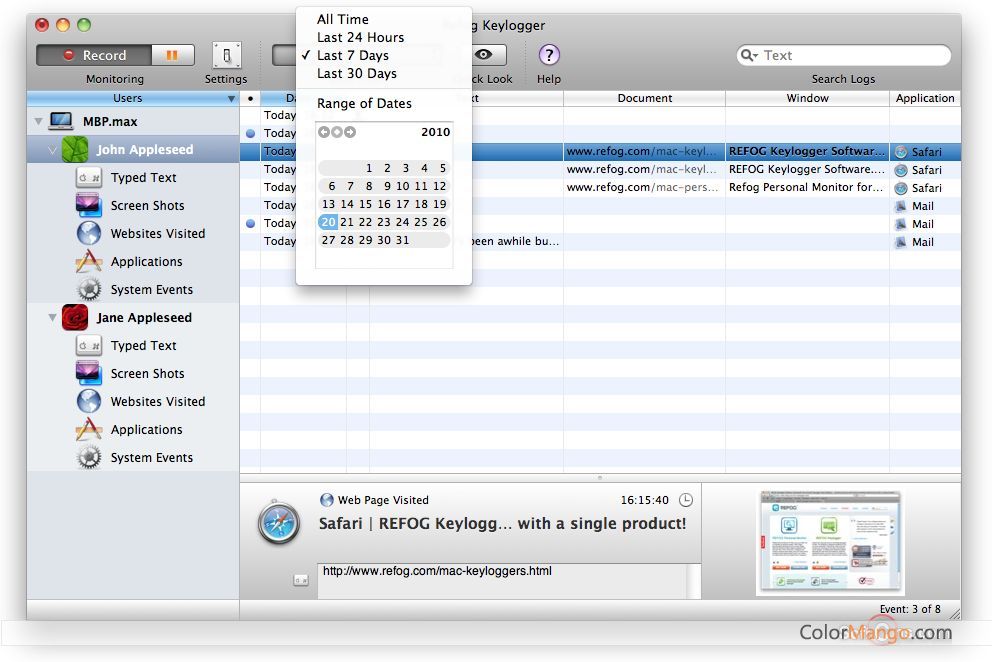Go to previous month in calendar

324,132
